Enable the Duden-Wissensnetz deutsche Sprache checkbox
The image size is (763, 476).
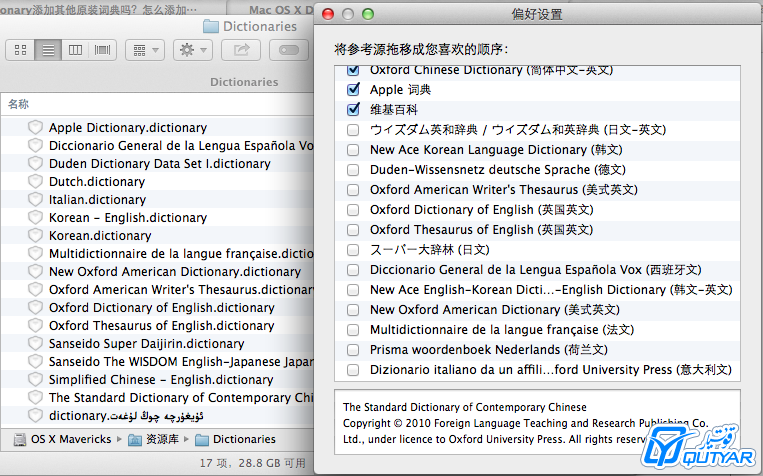tap(353, 170)
